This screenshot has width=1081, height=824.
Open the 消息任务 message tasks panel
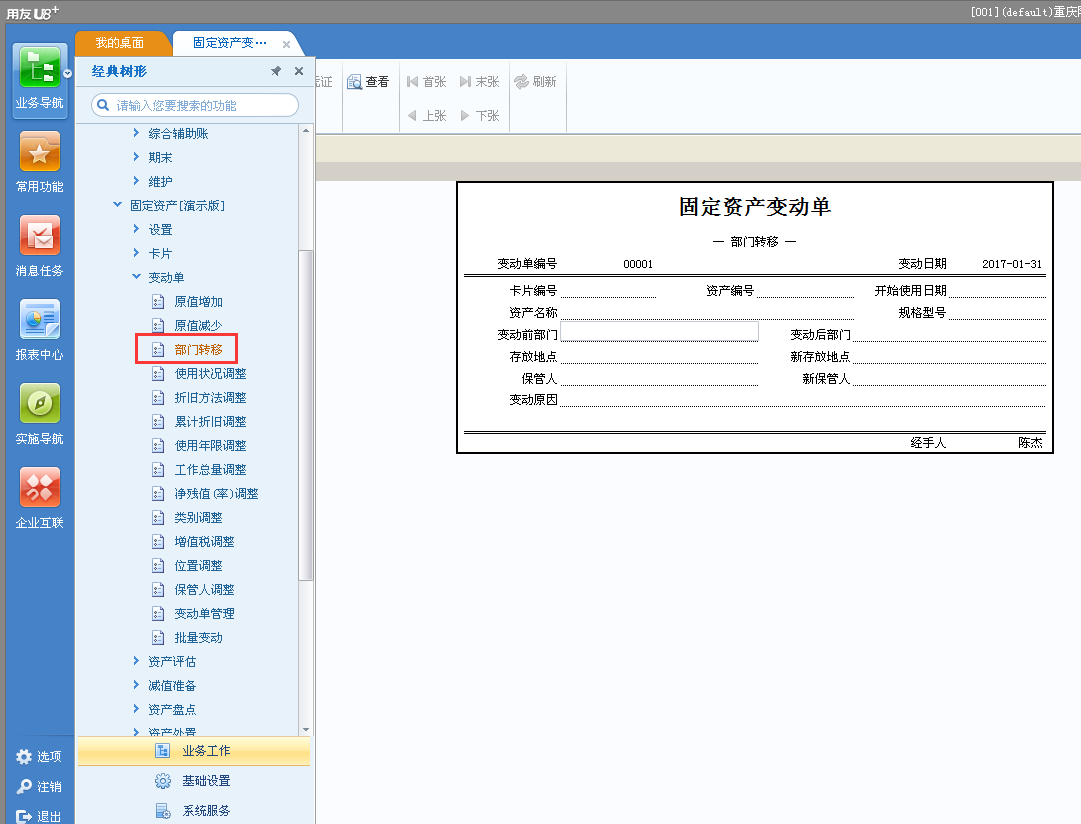[x=39, y=245]
